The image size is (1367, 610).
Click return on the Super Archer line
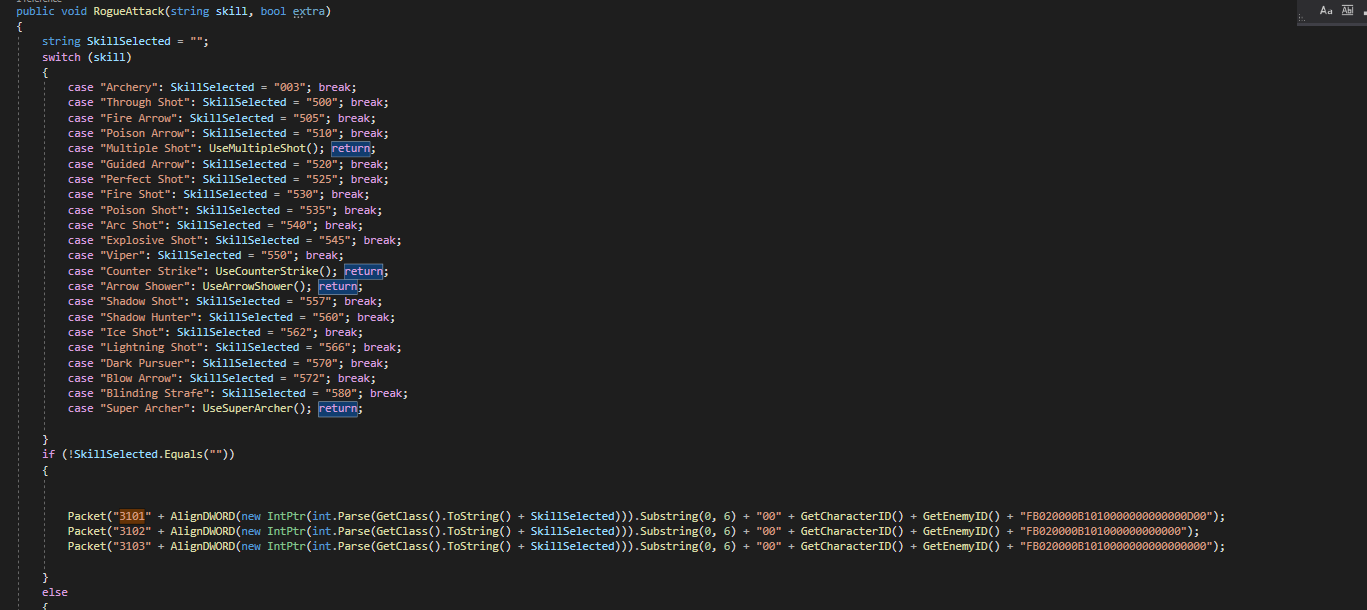click(x=338, y=408)
